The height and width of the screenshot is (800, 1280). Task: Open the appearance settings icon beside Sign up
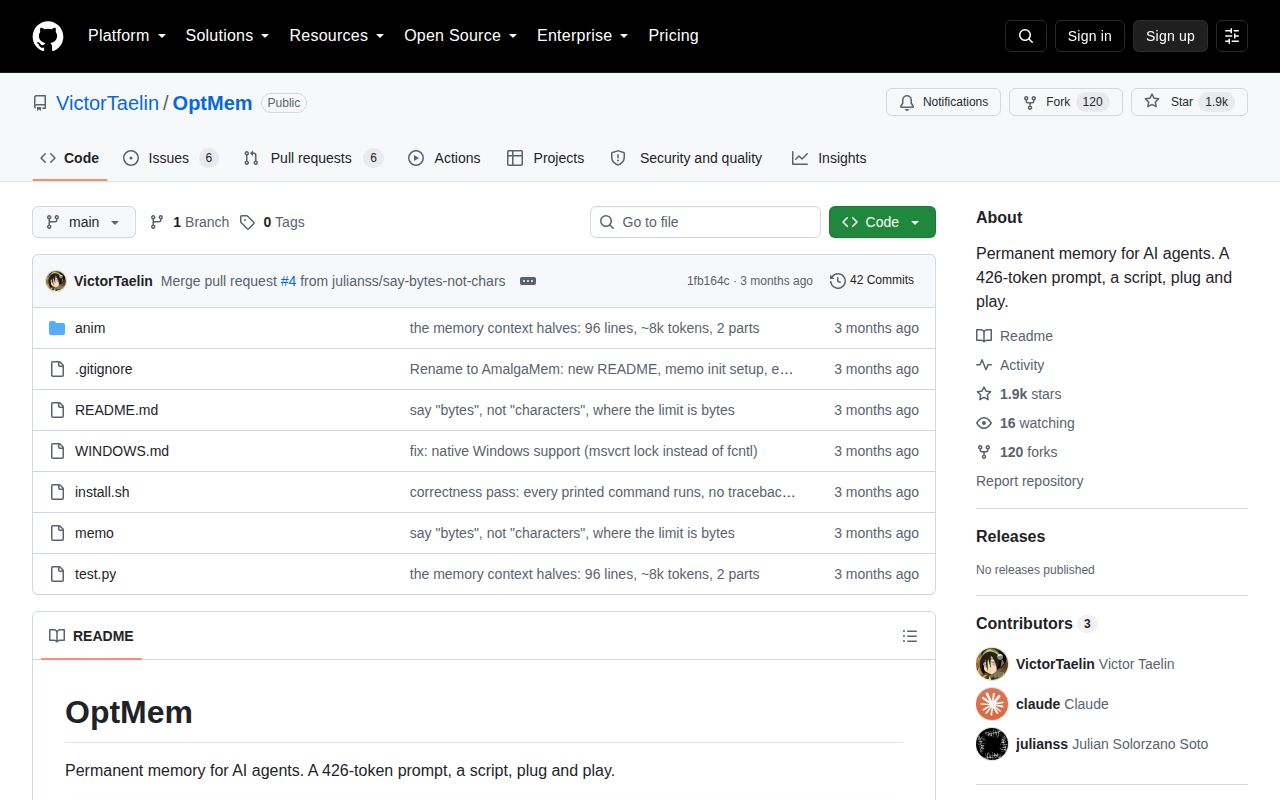[x=1232, y=36]
